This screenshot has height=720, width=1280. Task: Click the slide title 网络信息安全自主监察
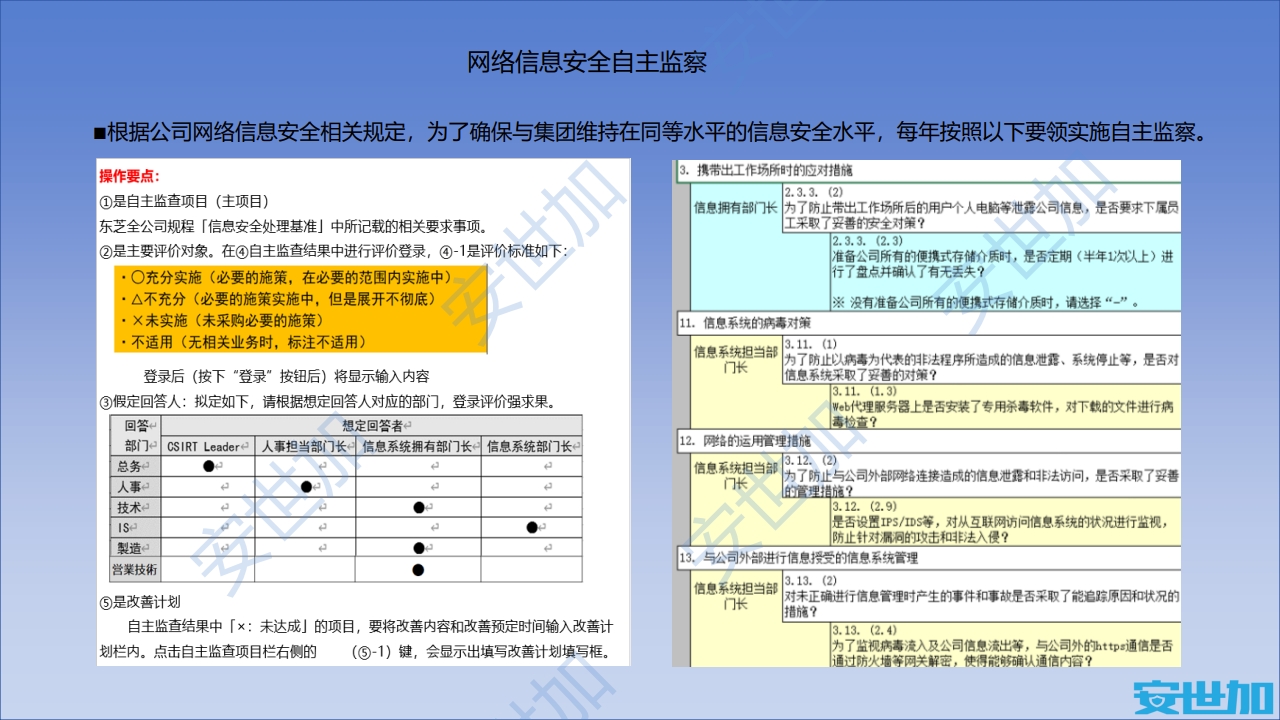pos(588,62)
